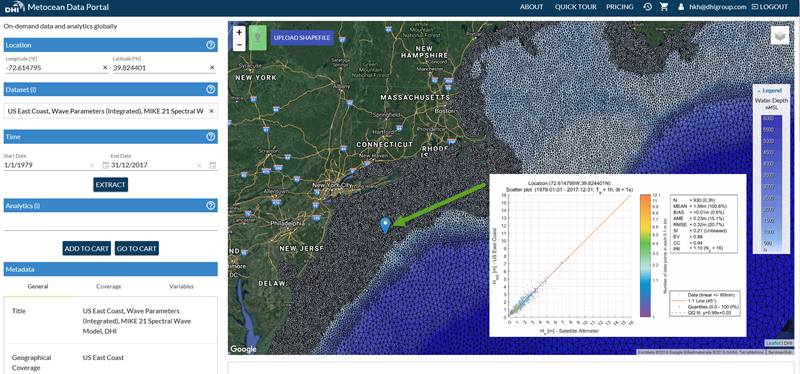Open the history clock icon in header

[647, 7]
